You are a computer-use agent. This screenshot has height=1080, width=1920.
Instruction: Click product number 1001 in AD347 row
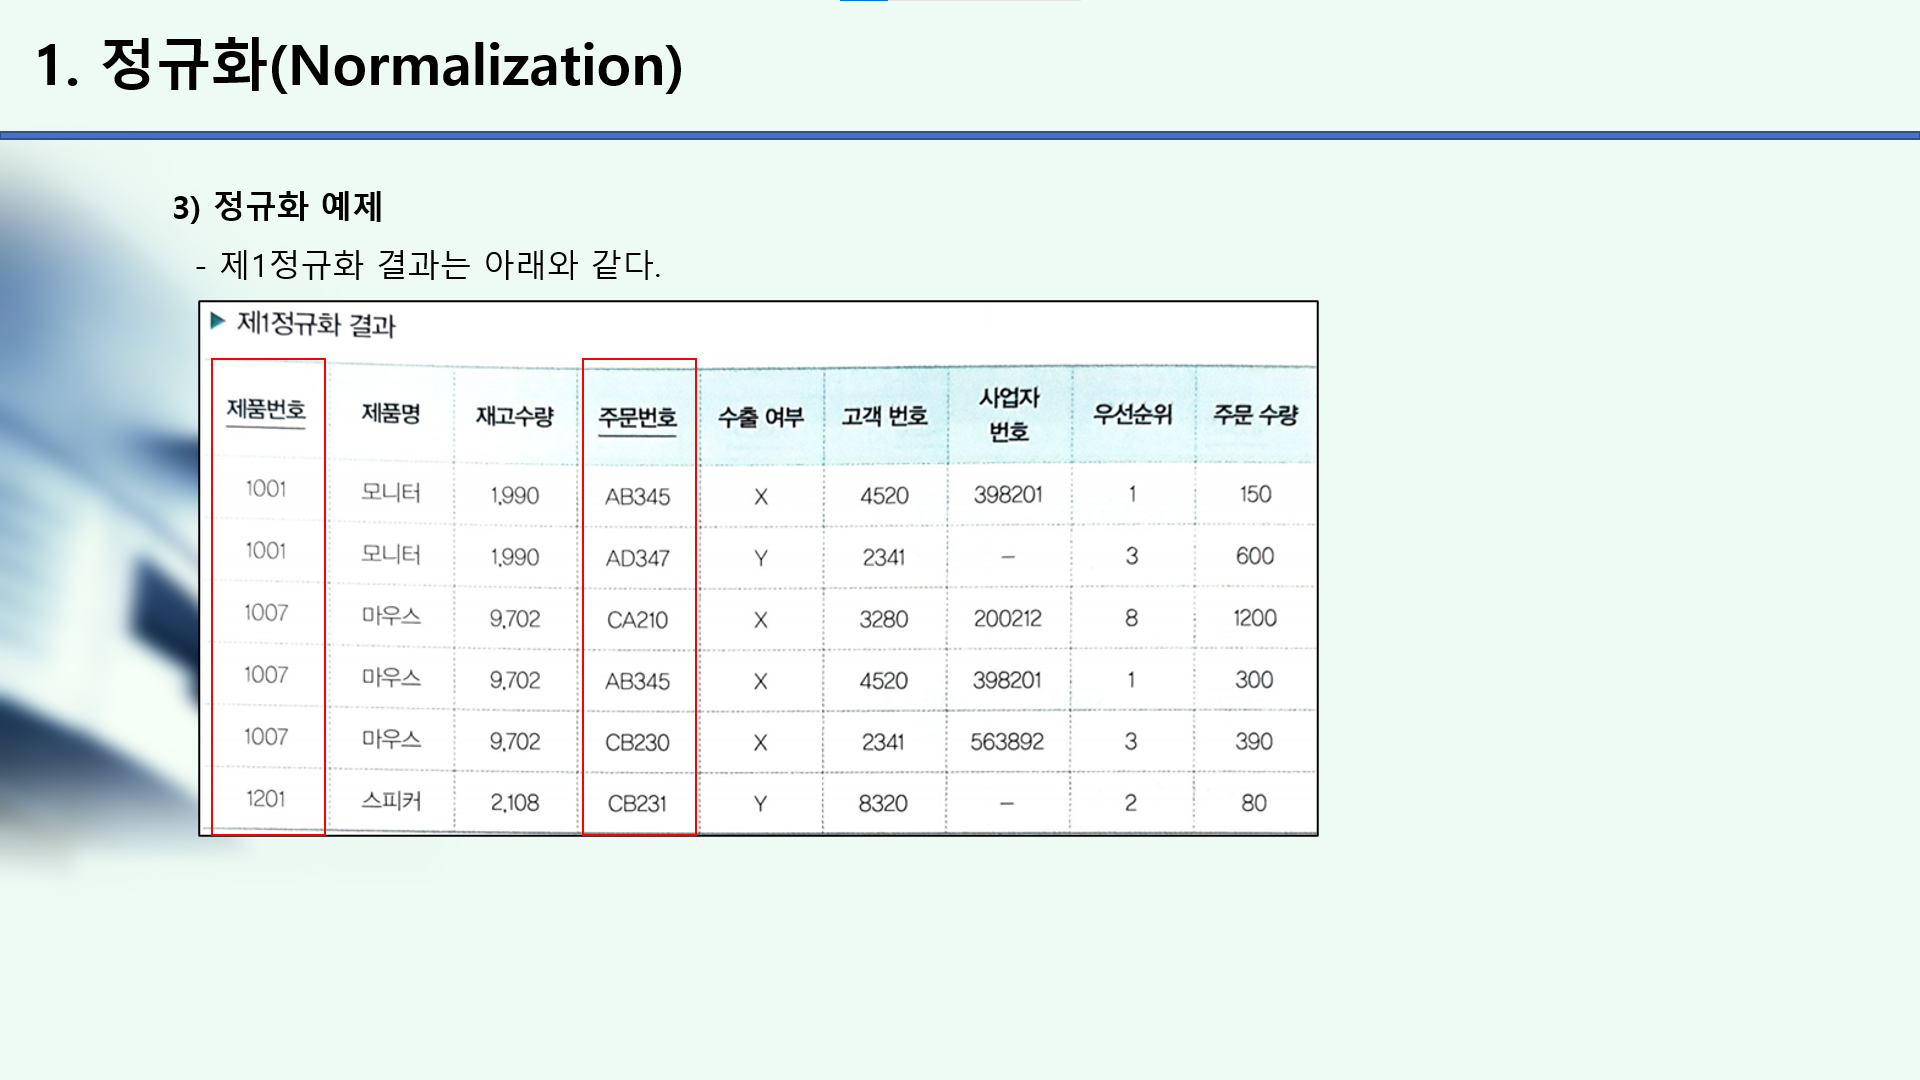coord(266,551)
